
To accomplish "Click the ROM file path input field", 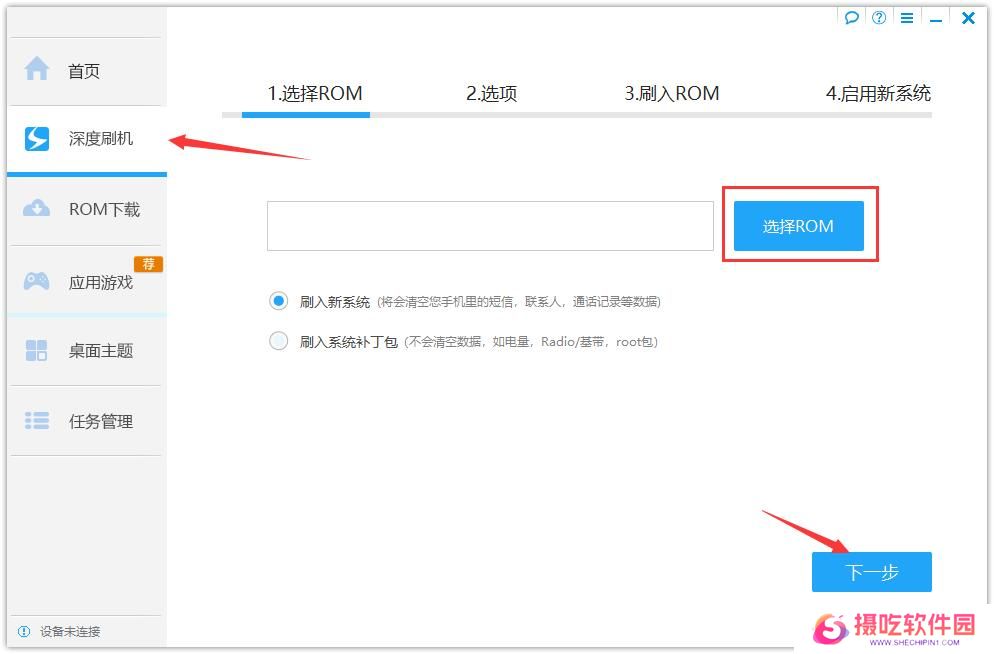I will click(490, 226).
